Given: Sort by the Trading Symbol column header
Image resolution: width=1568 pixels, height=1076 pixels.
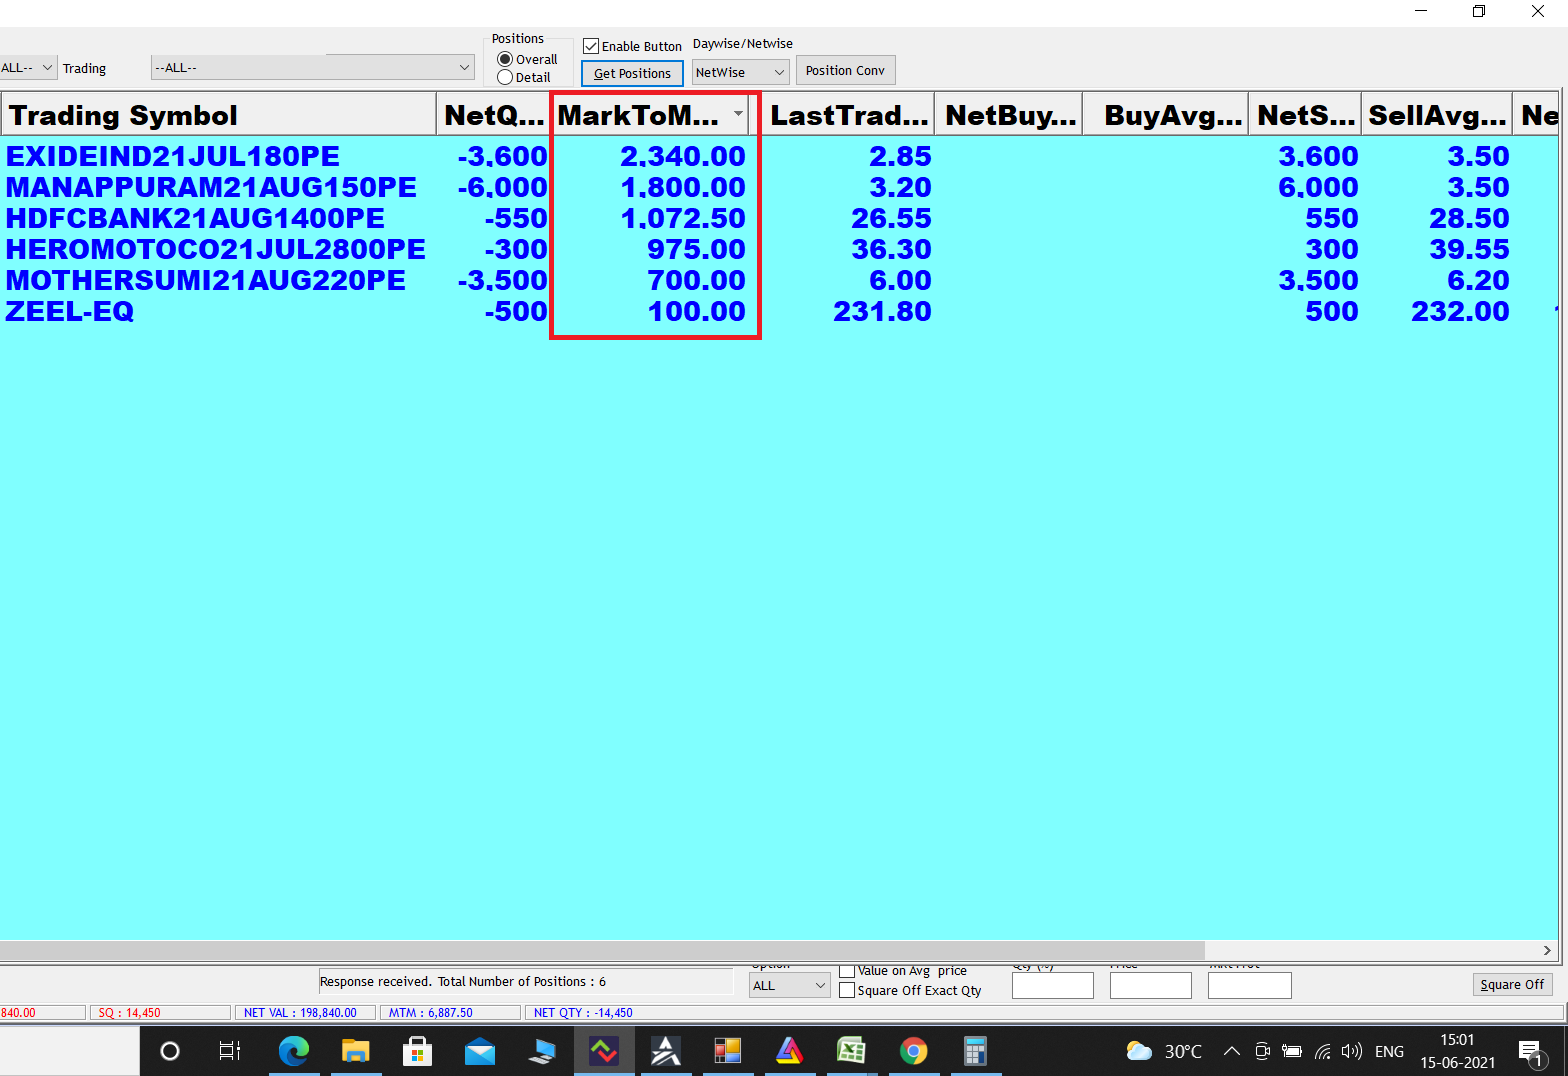Looking at the screenshot, I should (x=218, y=115).
